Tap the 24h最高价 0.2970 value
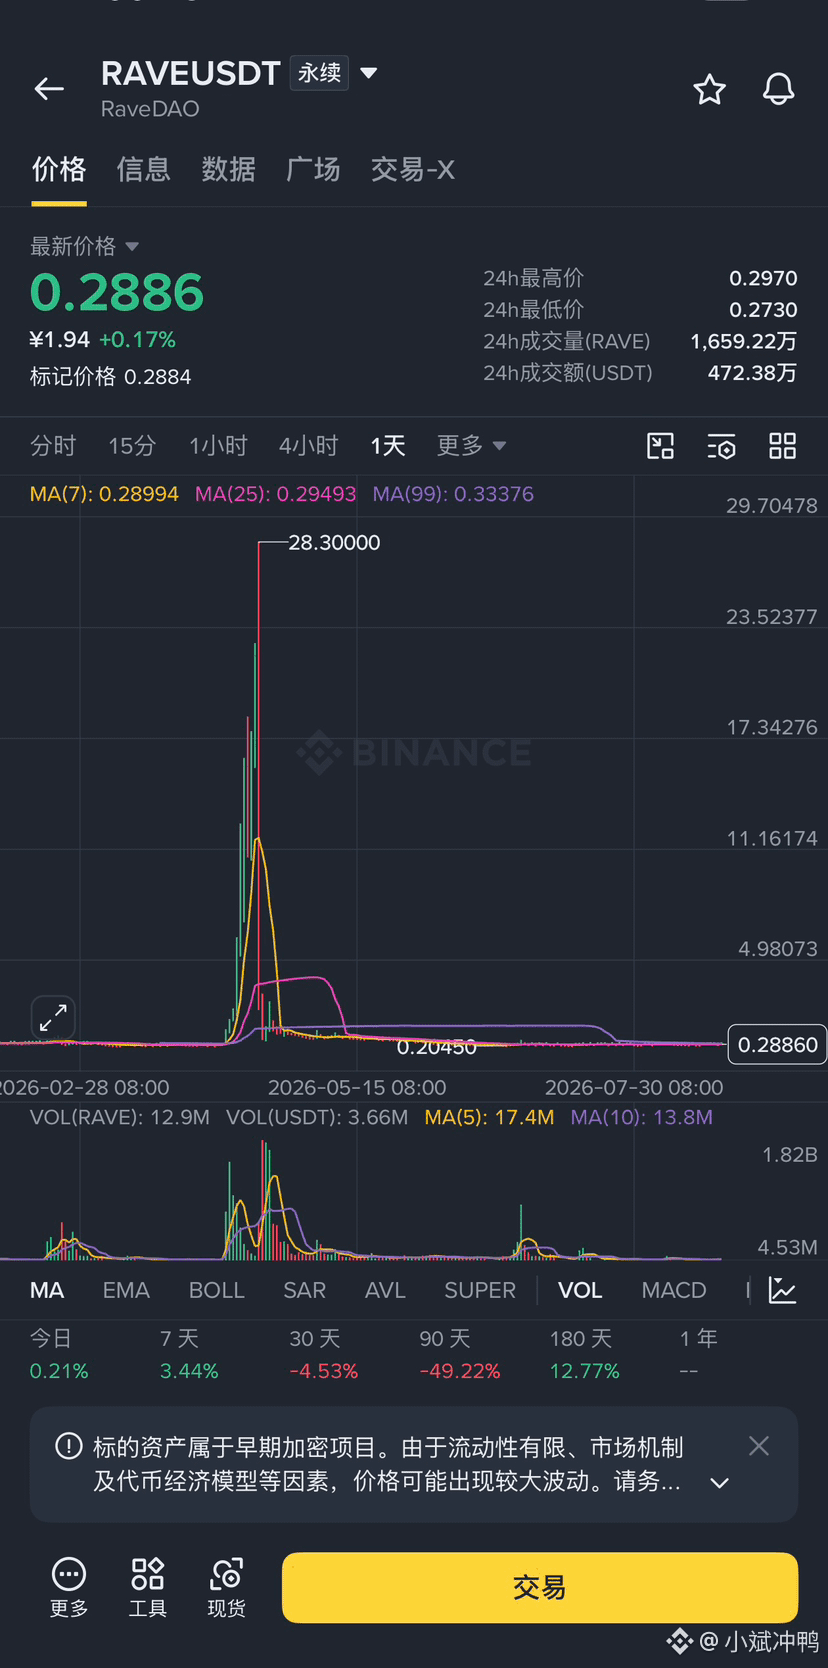This screenshot has width=828, height=1668. (x=763, y=278)
